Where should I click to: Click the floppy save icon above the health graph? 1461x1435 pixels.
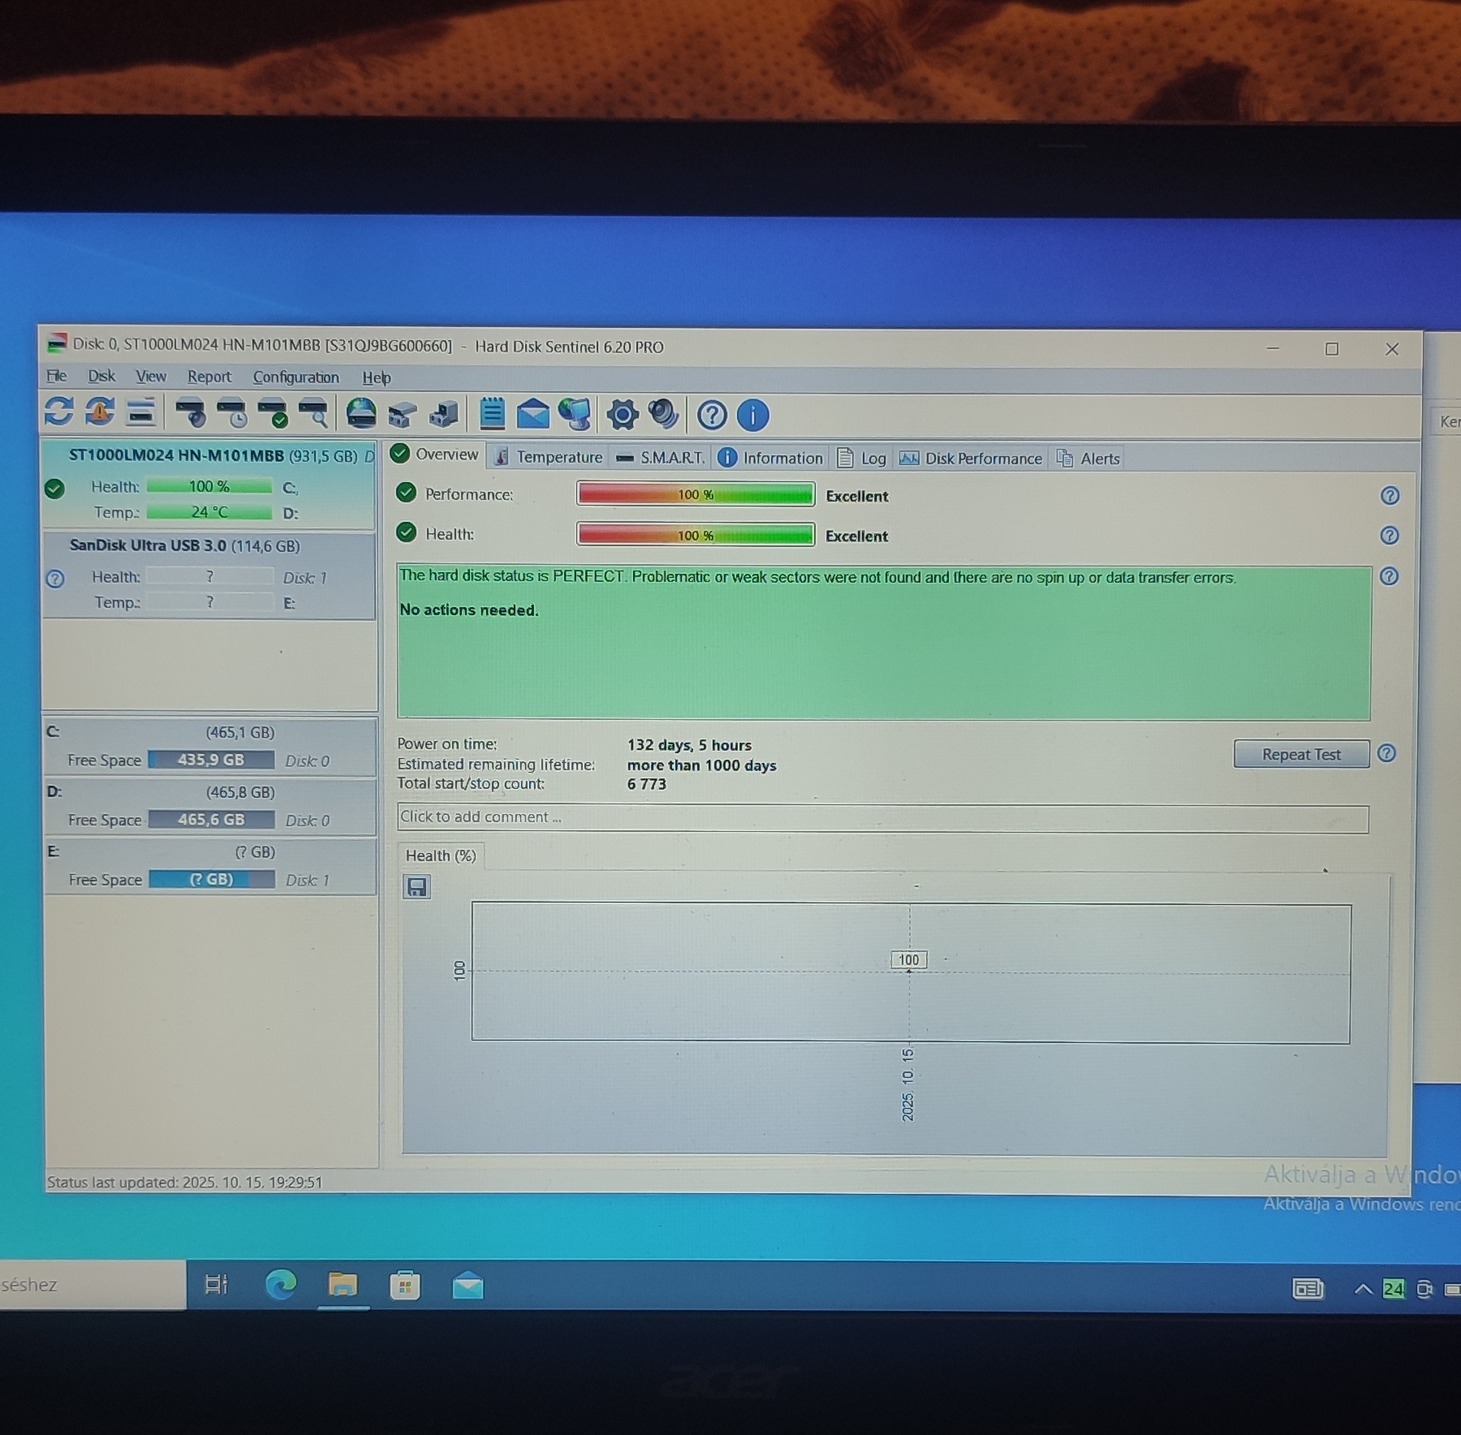pyautogui.click(x=417, y=887)
